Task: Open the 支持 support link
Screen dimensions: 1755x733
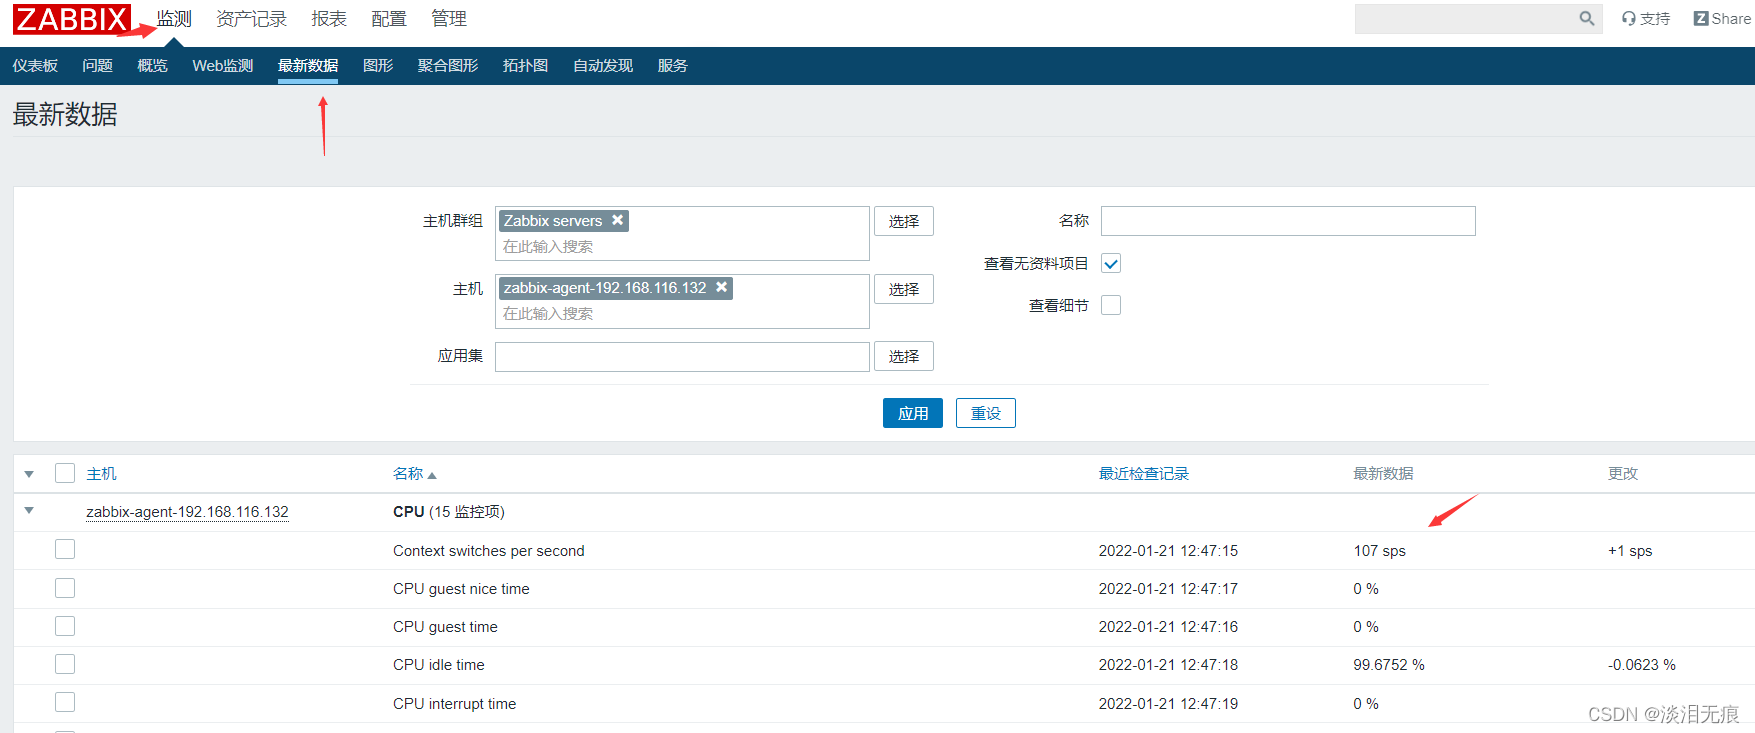Action: (x=1646, y=18)
